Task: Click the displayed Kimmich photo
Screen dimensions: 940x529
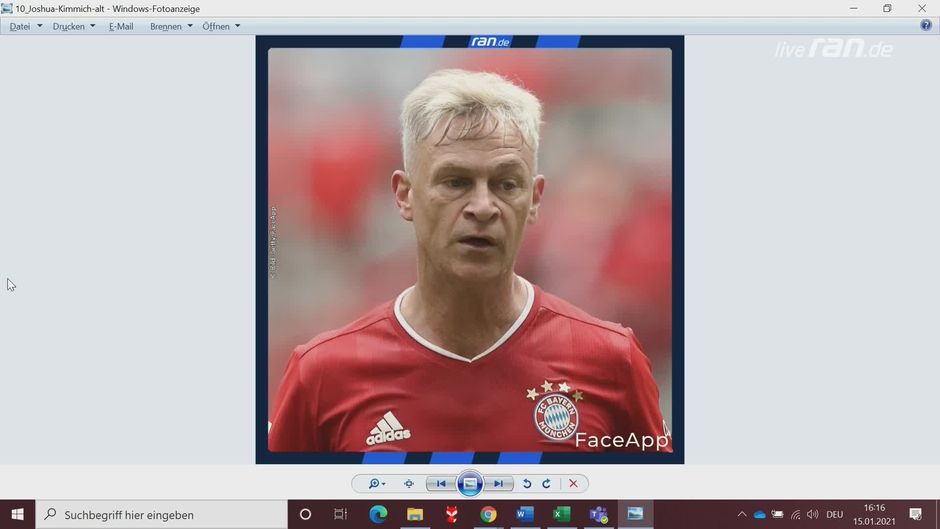Action: click(x=470, y=250)
